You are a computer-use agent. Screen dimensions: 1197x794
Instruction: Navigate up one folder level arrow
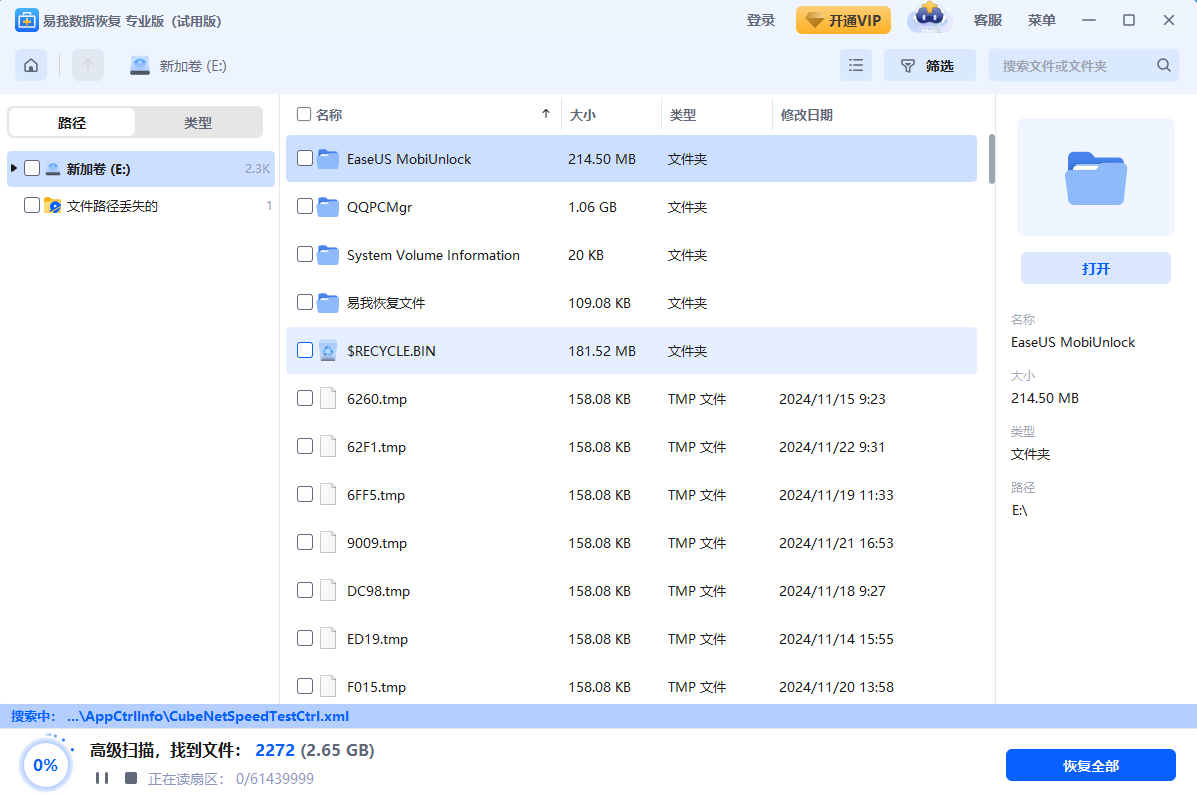pos(88,66)
